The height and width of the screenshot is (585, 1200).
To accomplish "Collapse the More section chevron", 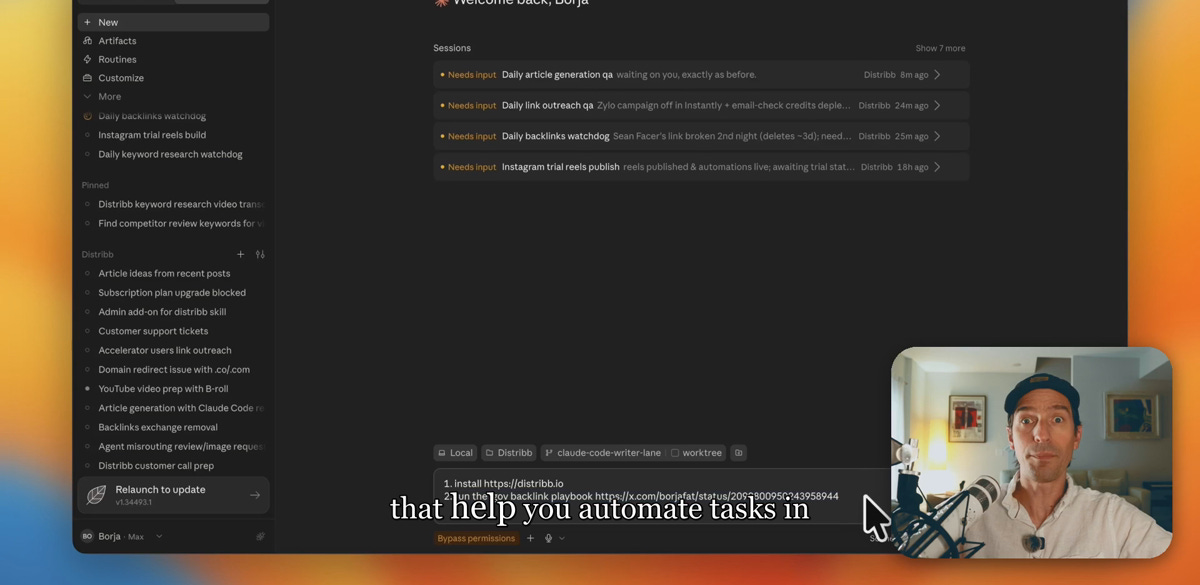I will coord(87,97).
